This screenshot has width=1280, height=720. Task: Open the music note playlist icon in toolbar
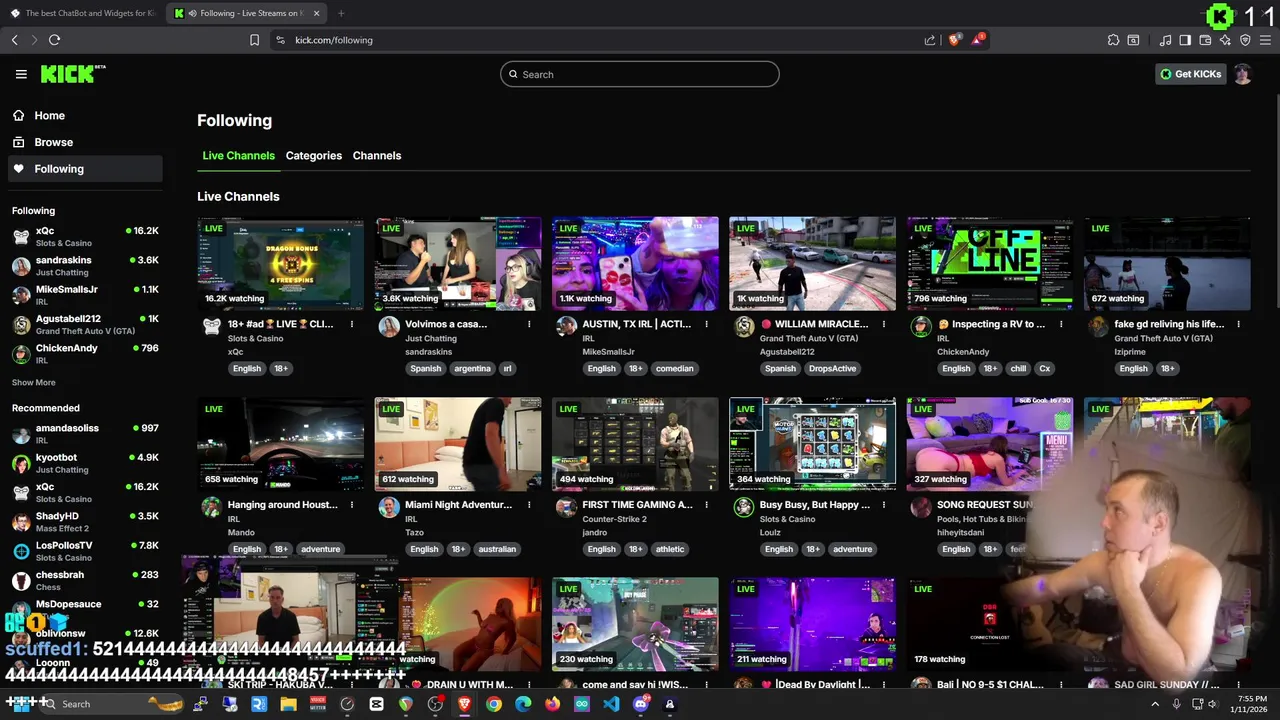pyautogui.click(x=1165, y=40)
